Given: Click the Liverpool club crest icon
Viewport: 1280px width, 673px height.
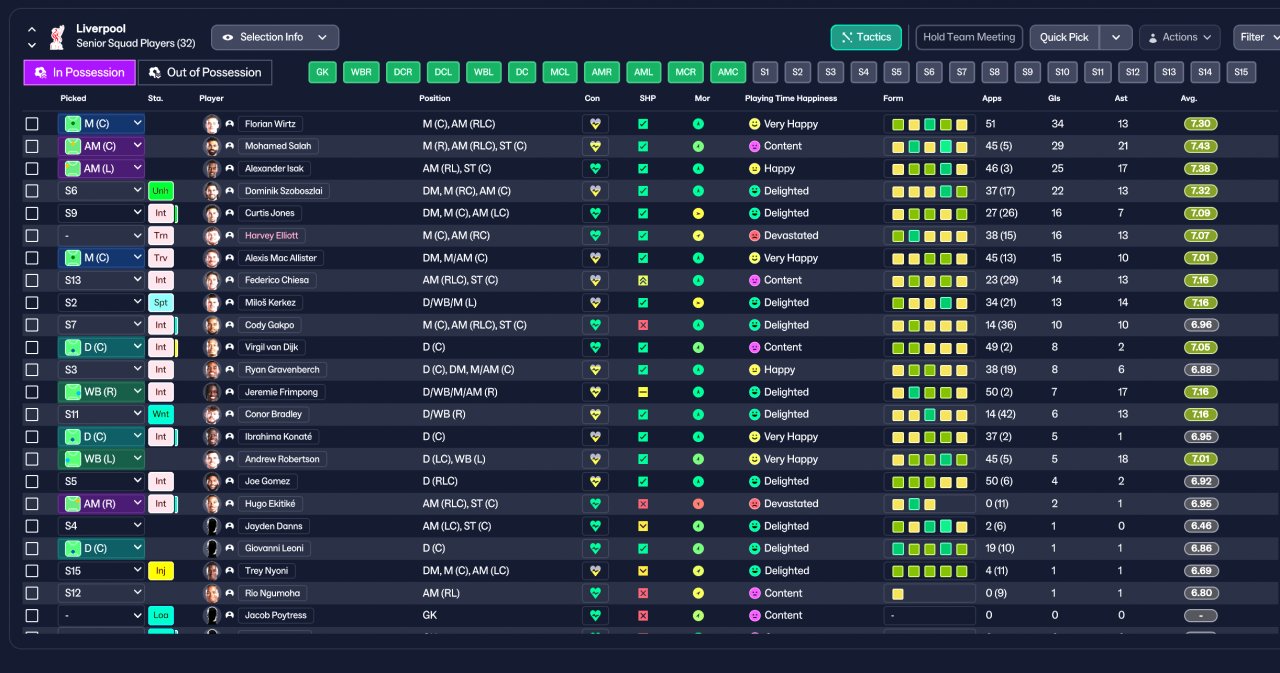Looking at the screenshot, I should (57, 37).
